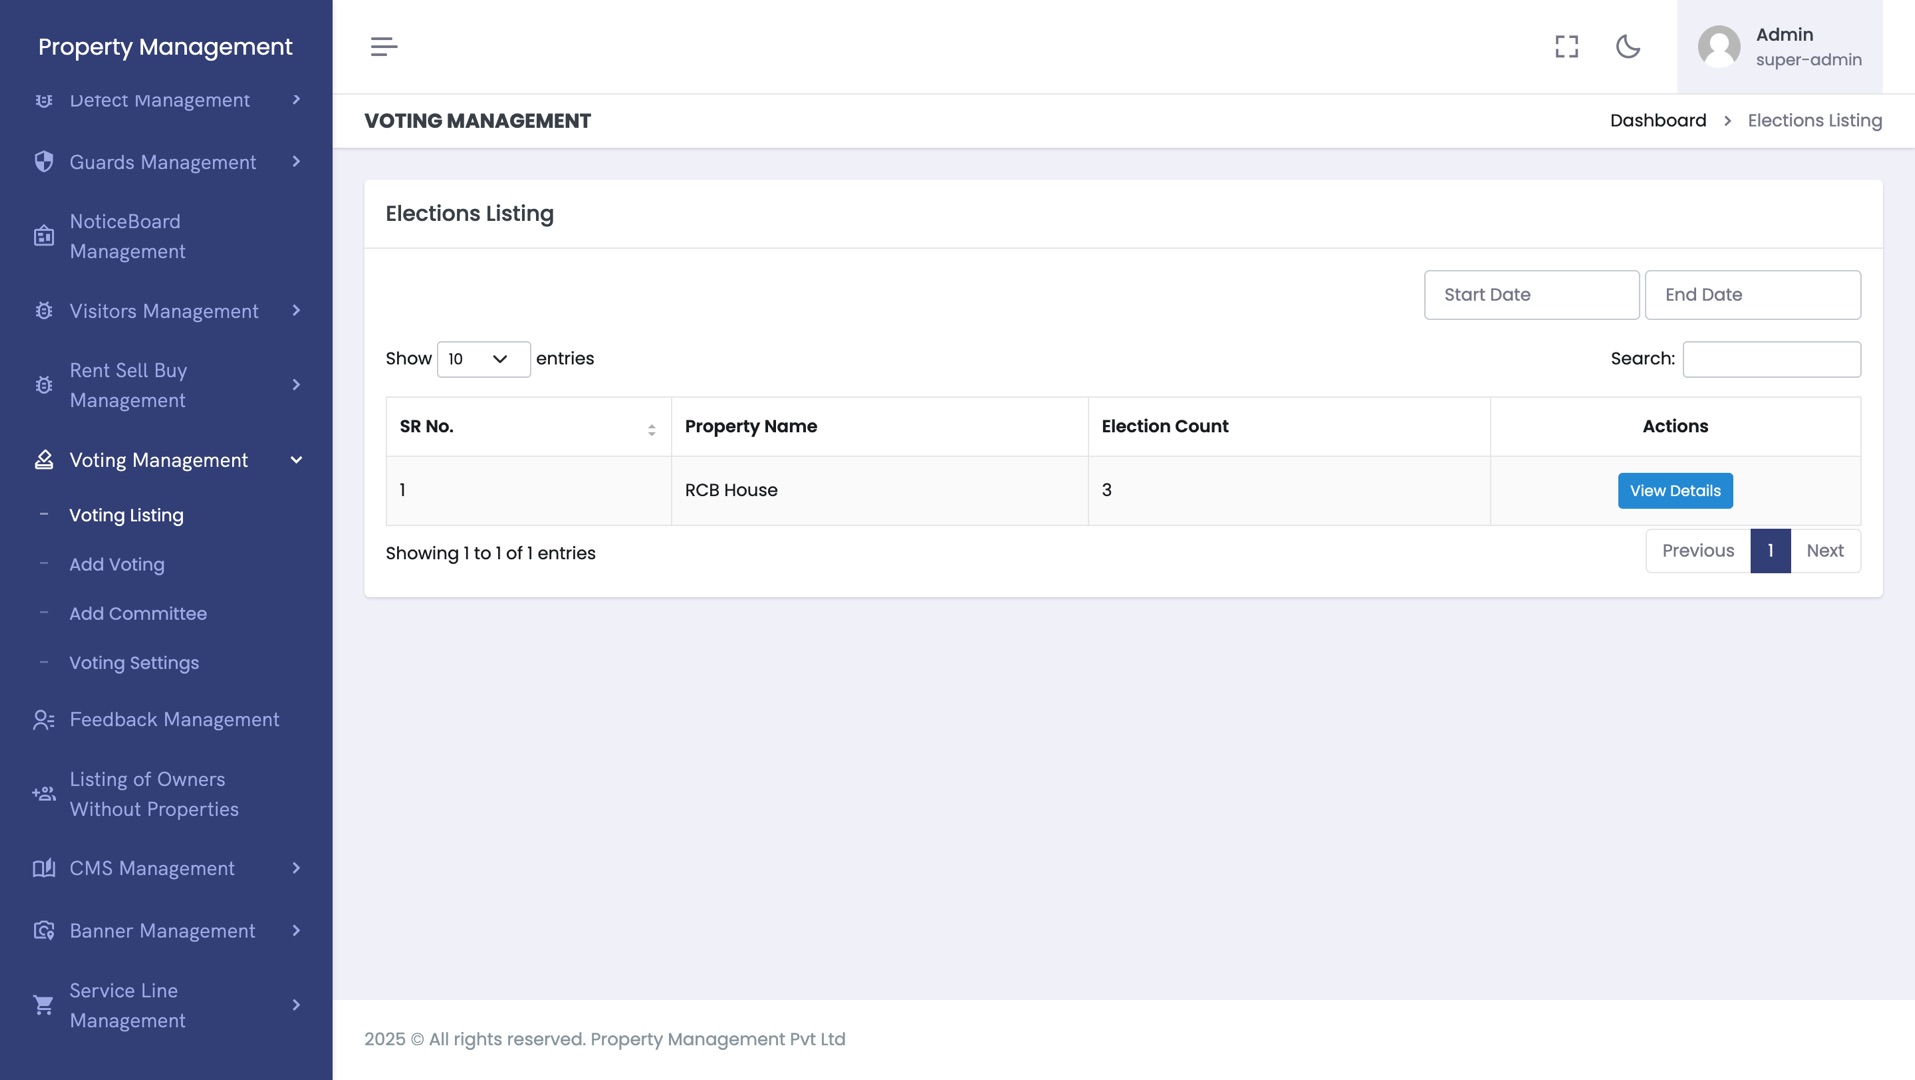1915x1080 pixels.
Task: Open the Show entries dropdown
Action: [483, 359]
